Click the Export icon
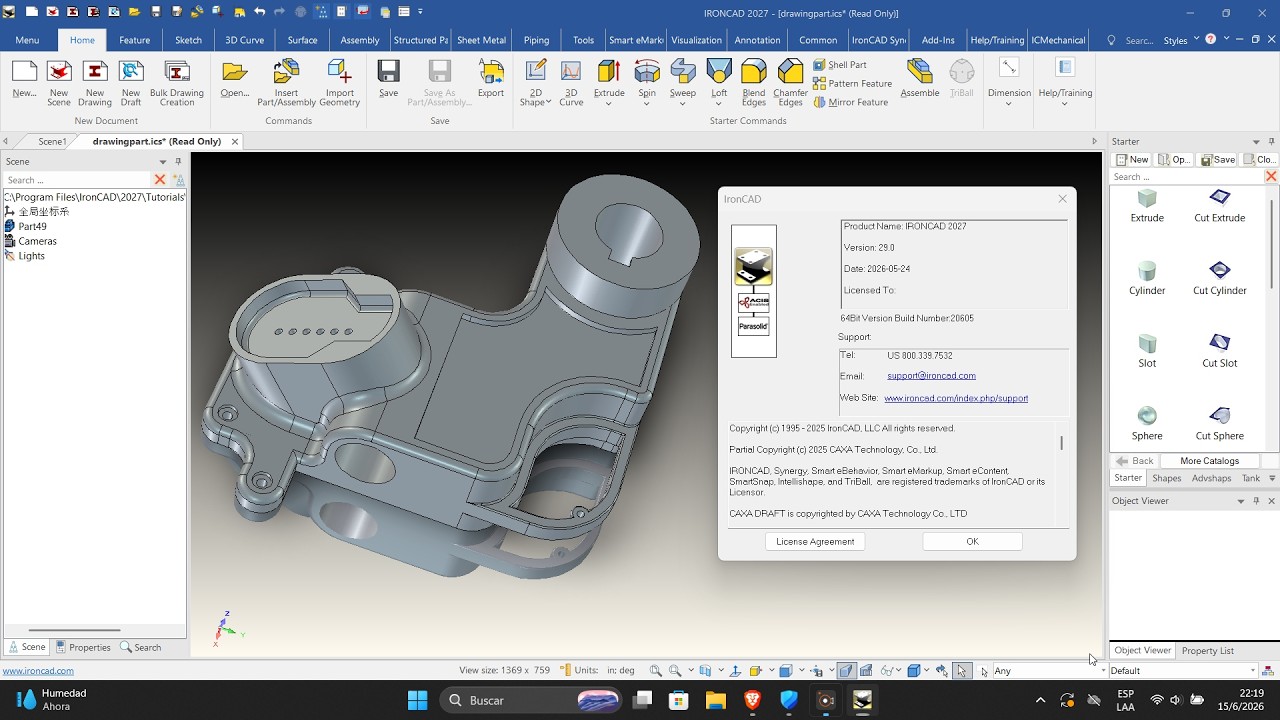The width and height of the screenshot is (1280, 720). 490,72
